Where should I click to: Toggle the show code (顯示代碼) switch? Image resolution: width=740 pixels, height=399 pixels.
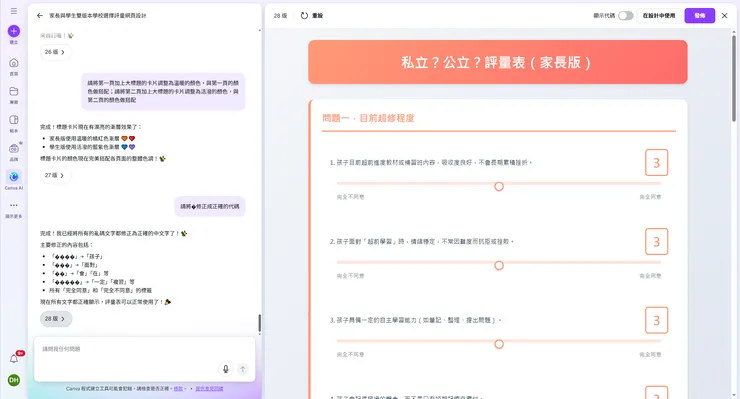click(625, 16)
